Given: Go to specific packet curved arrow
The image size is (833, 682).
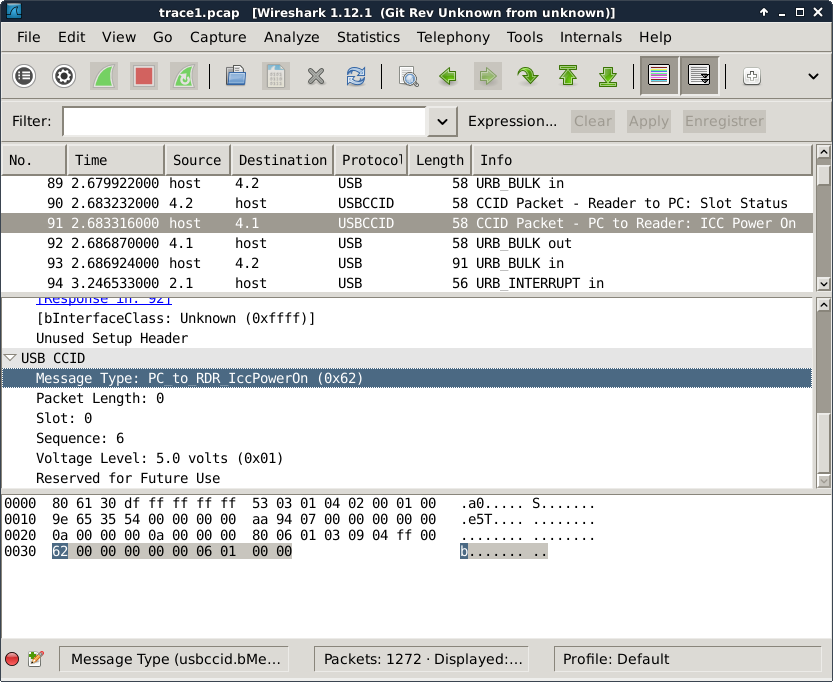Looking at the screenshot, I should click(x=528, y=76).
